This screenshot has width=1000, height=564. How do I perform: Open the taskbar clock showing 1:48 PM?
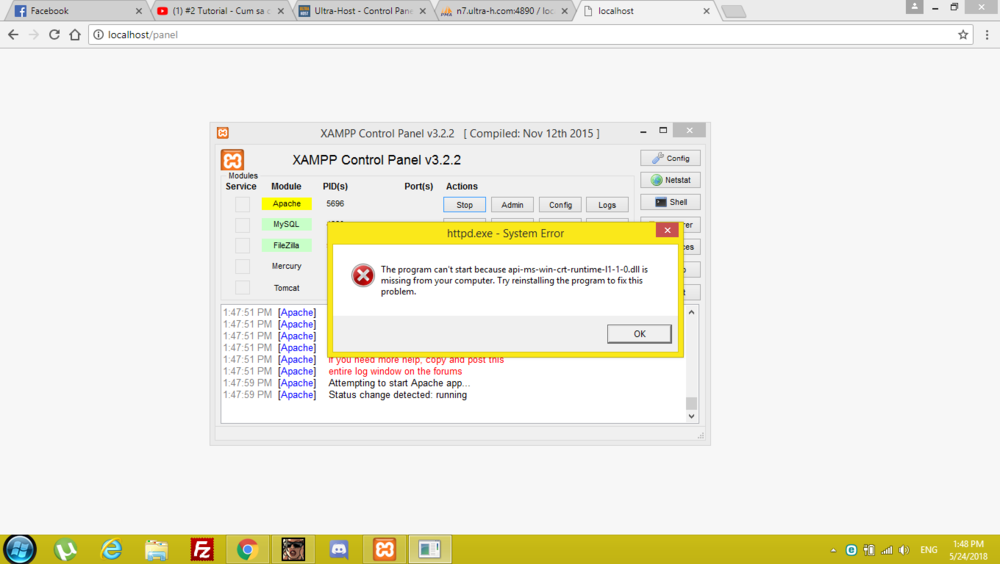(x=968, y=550)
